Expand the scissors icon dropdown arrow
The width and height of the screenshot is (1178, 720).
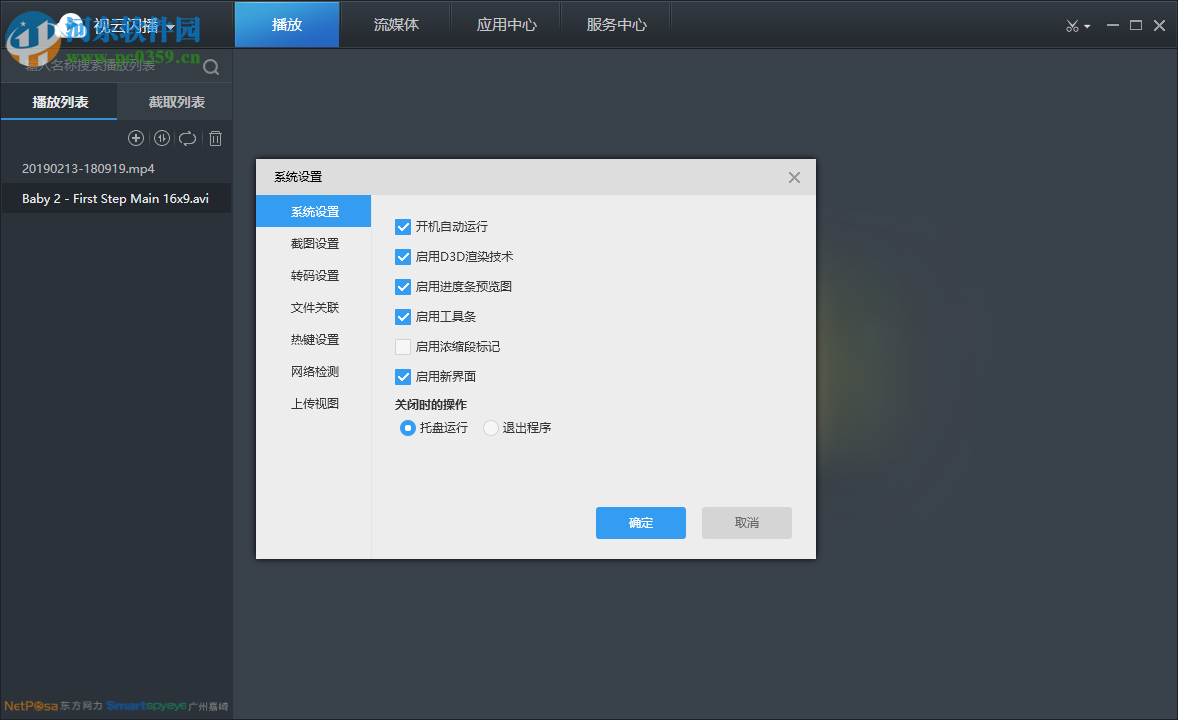tap(1086, 25)
